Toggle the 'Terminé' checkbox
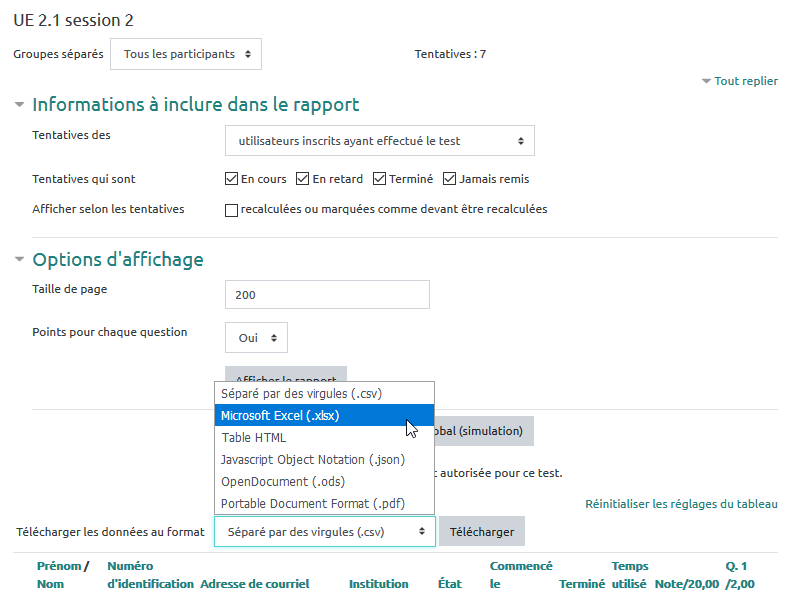 (380, 180)
